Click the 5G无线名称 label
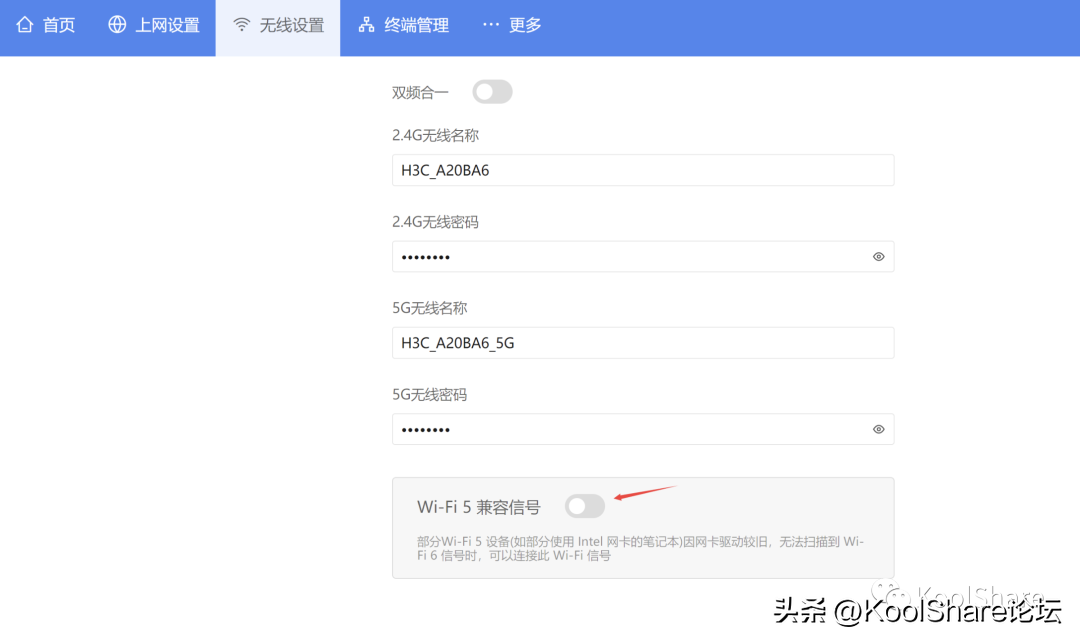 [x=430, y=308]
